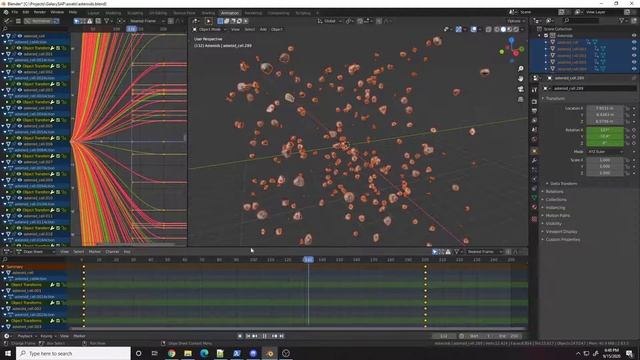This screenshot has height=360, width=640.
Task: Open the Dope Sheet mode dropdown
Action: pyautogui.click(x=36, y=252)
